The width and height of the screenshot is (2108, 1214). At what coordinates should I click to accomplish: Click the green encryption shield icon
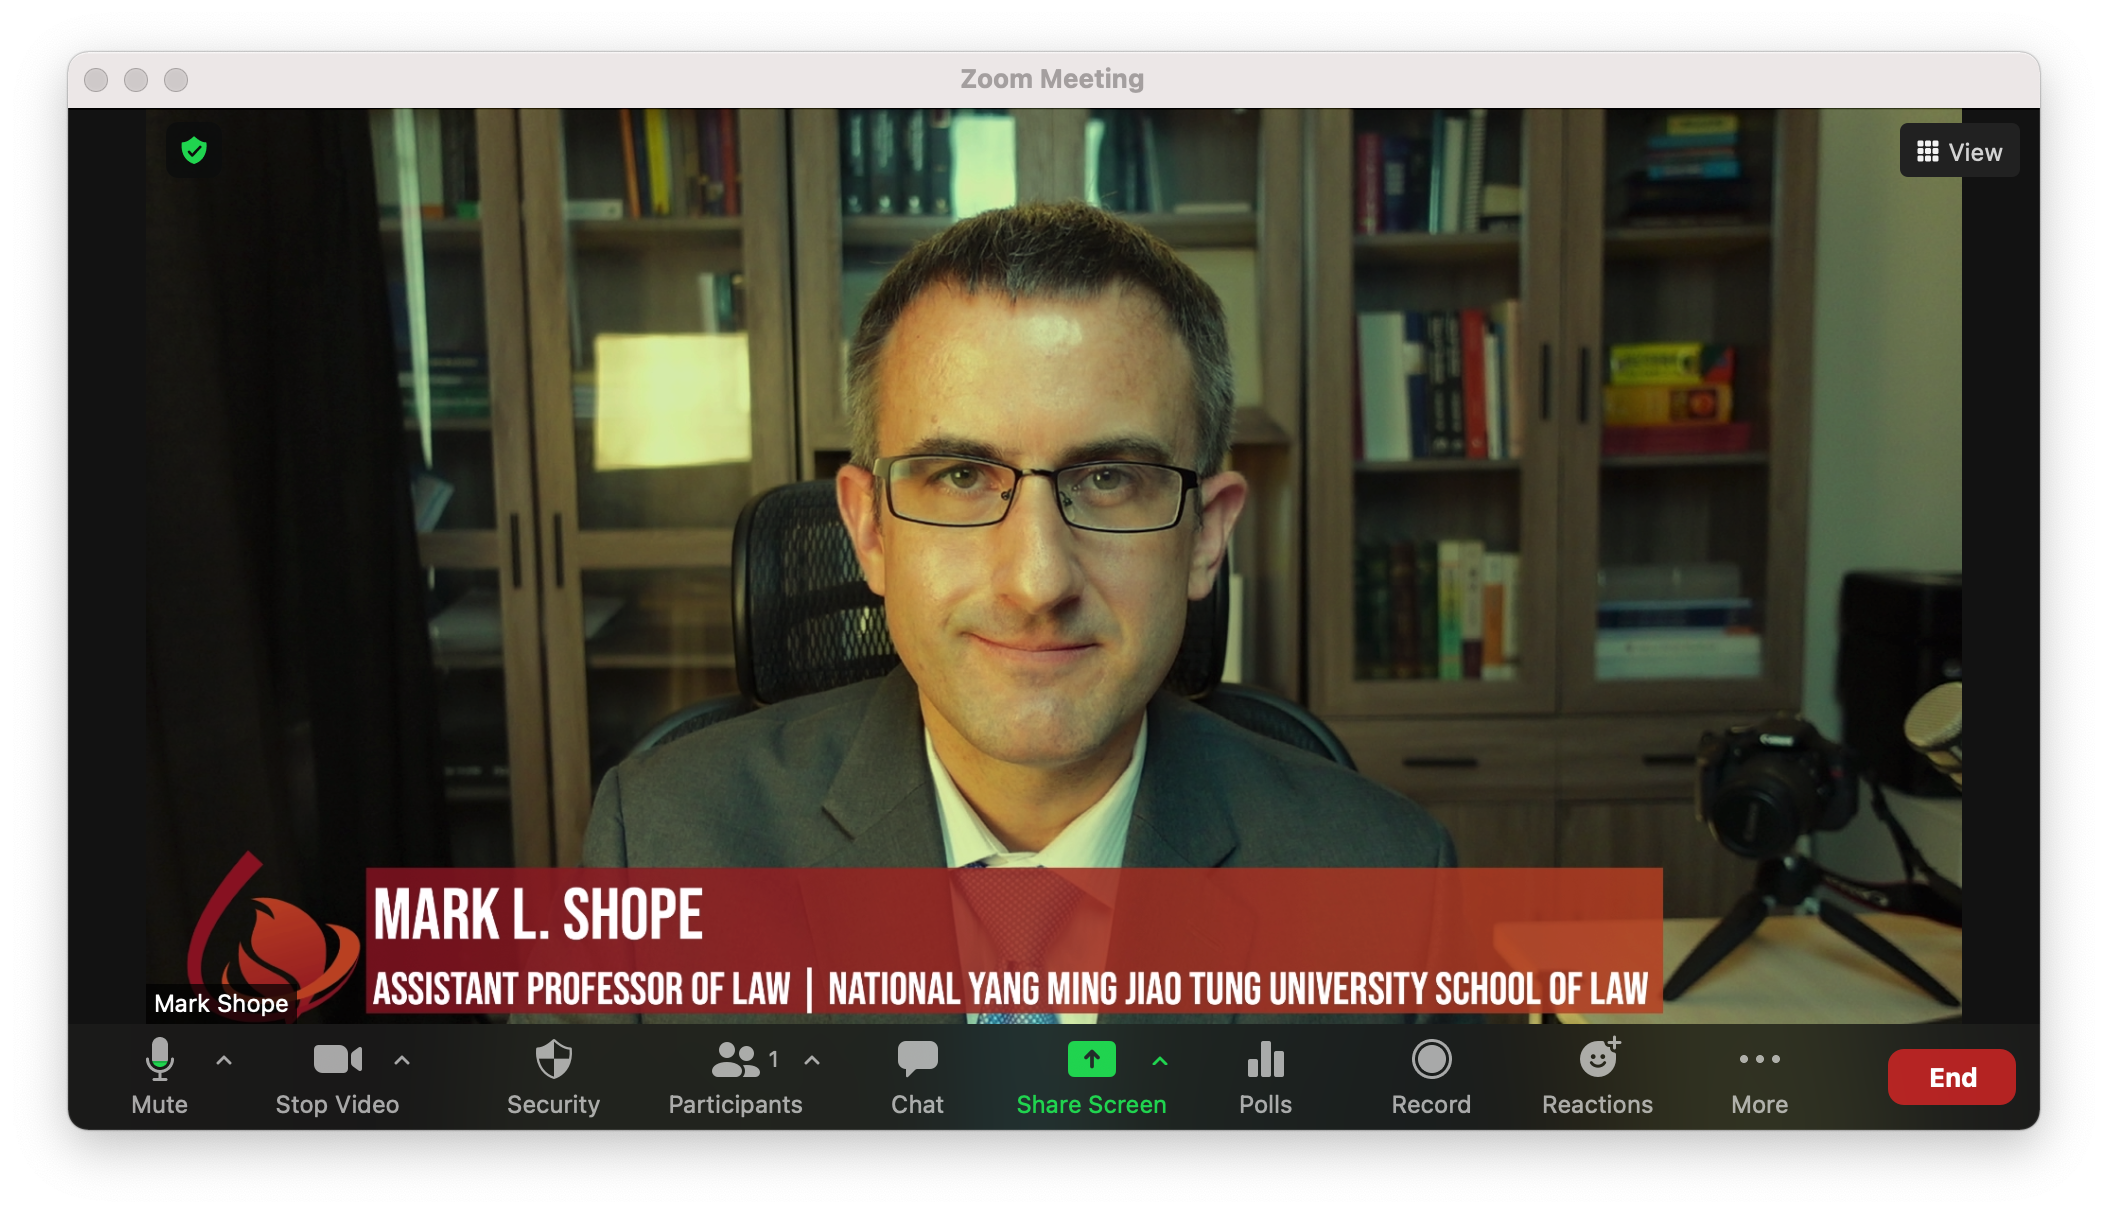click(194, 151)
